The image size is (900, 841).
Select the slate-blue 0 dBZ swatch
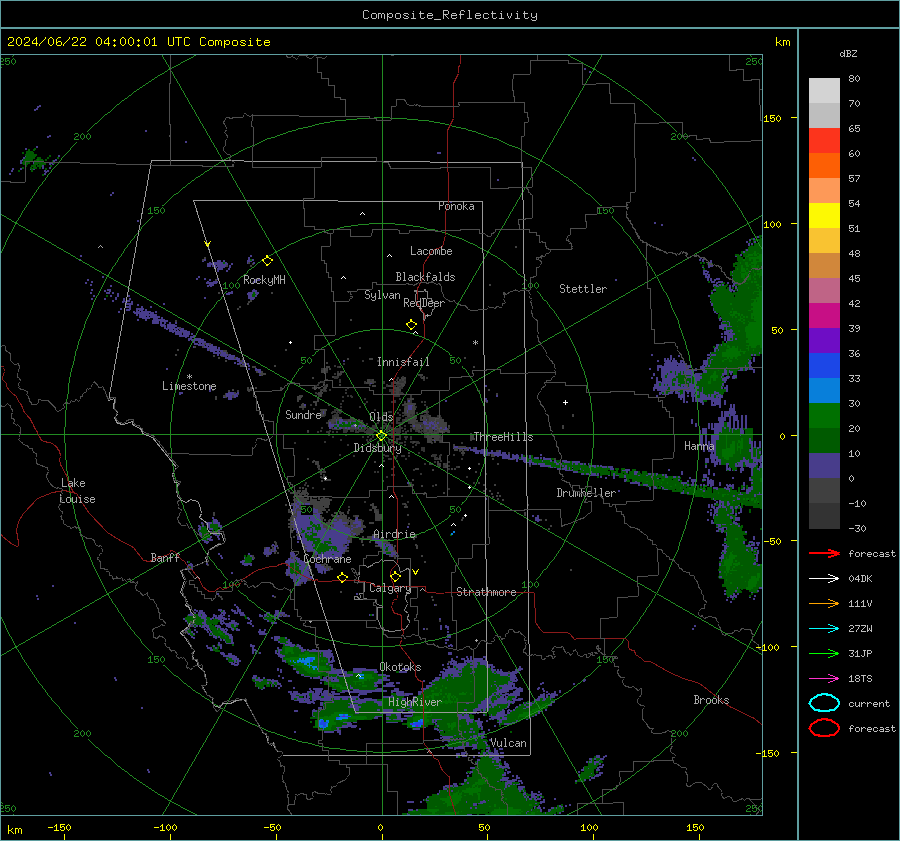824,465
